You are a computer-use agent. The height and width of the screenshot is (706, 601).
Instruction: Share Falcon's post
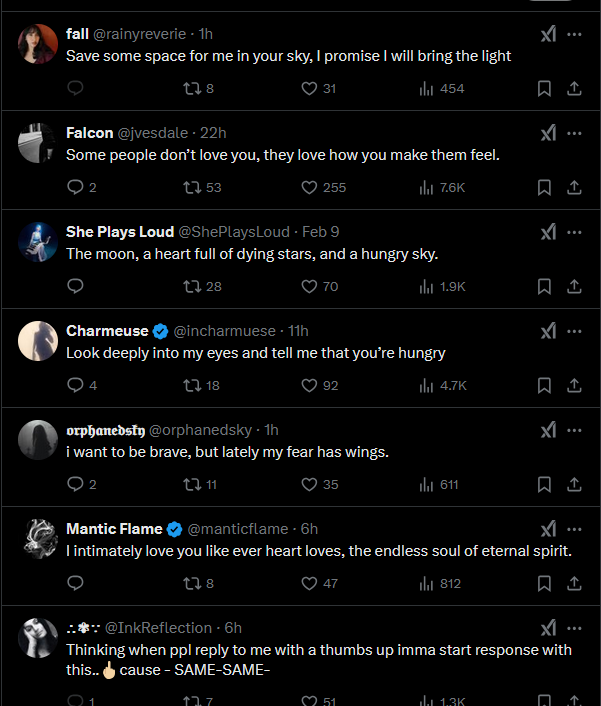[575, 187]
